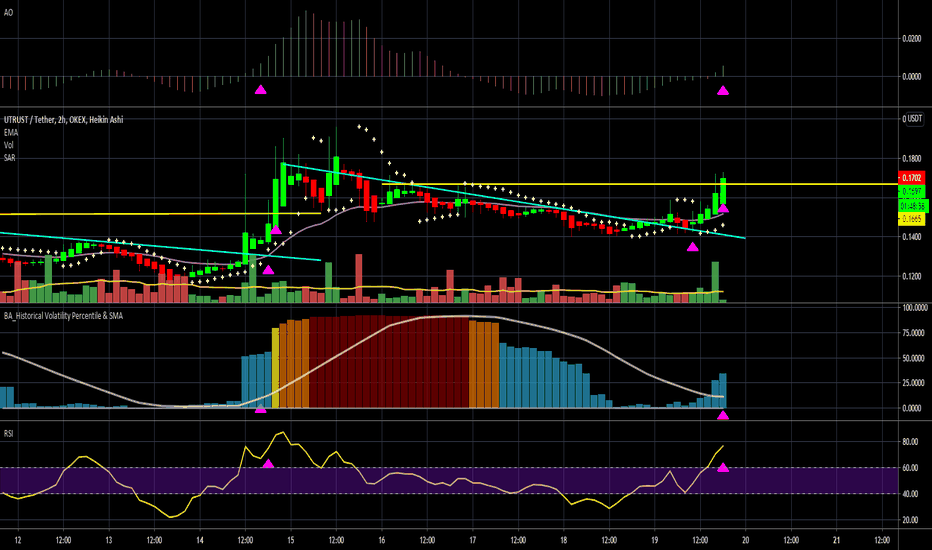
Task: Click the 60.00 RSI axis label
Action: [x=910, y=468]
